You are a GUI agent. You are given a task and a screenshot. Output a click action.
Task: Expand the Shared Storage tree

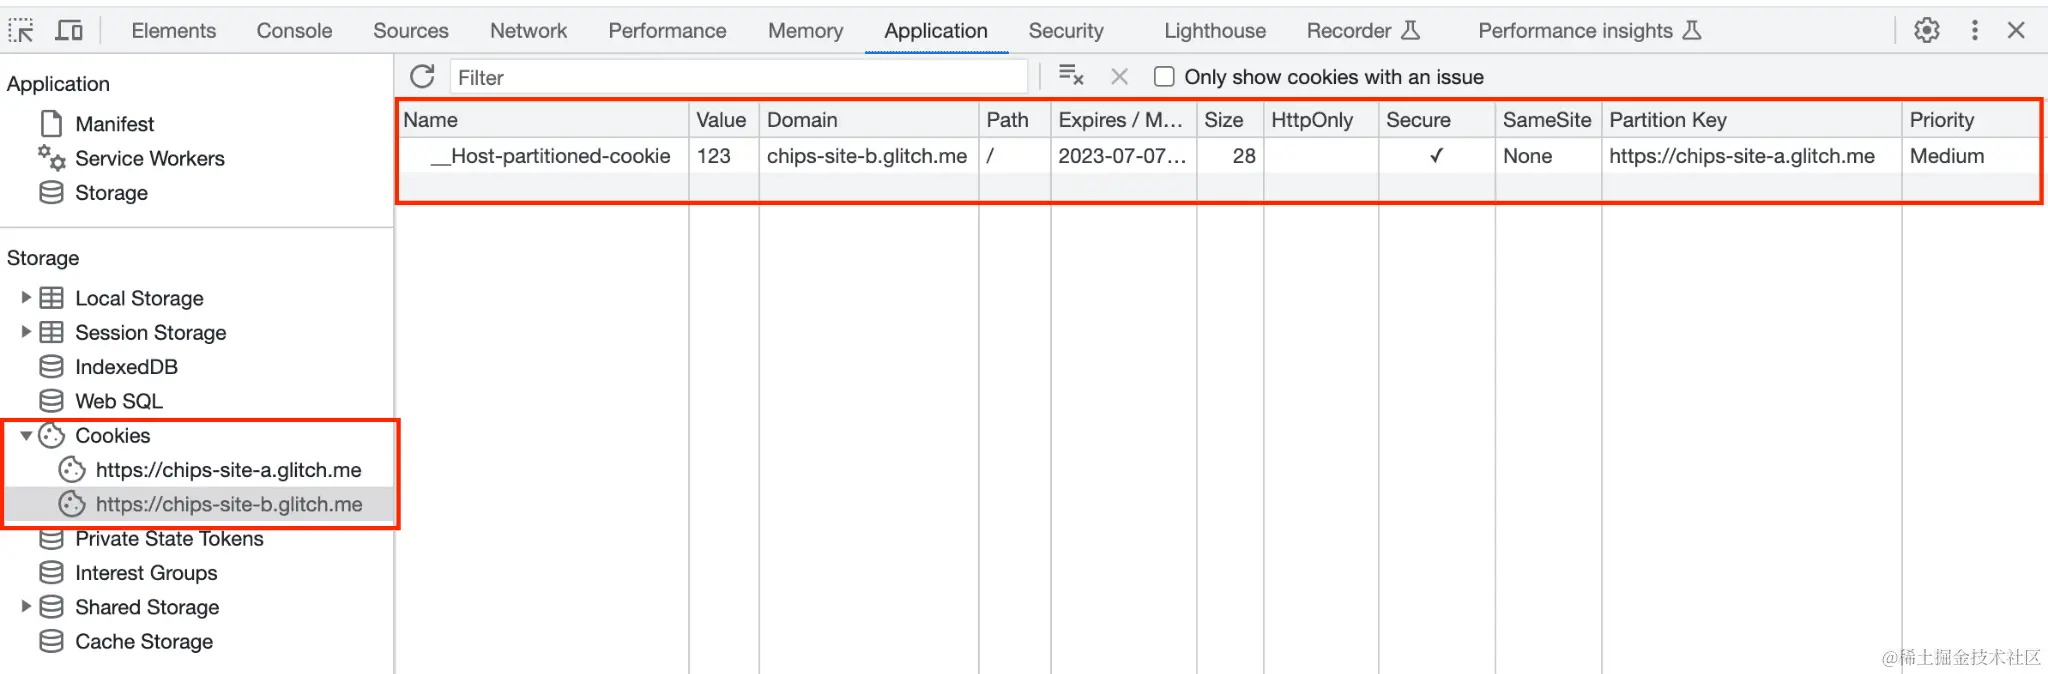(26, 607)
